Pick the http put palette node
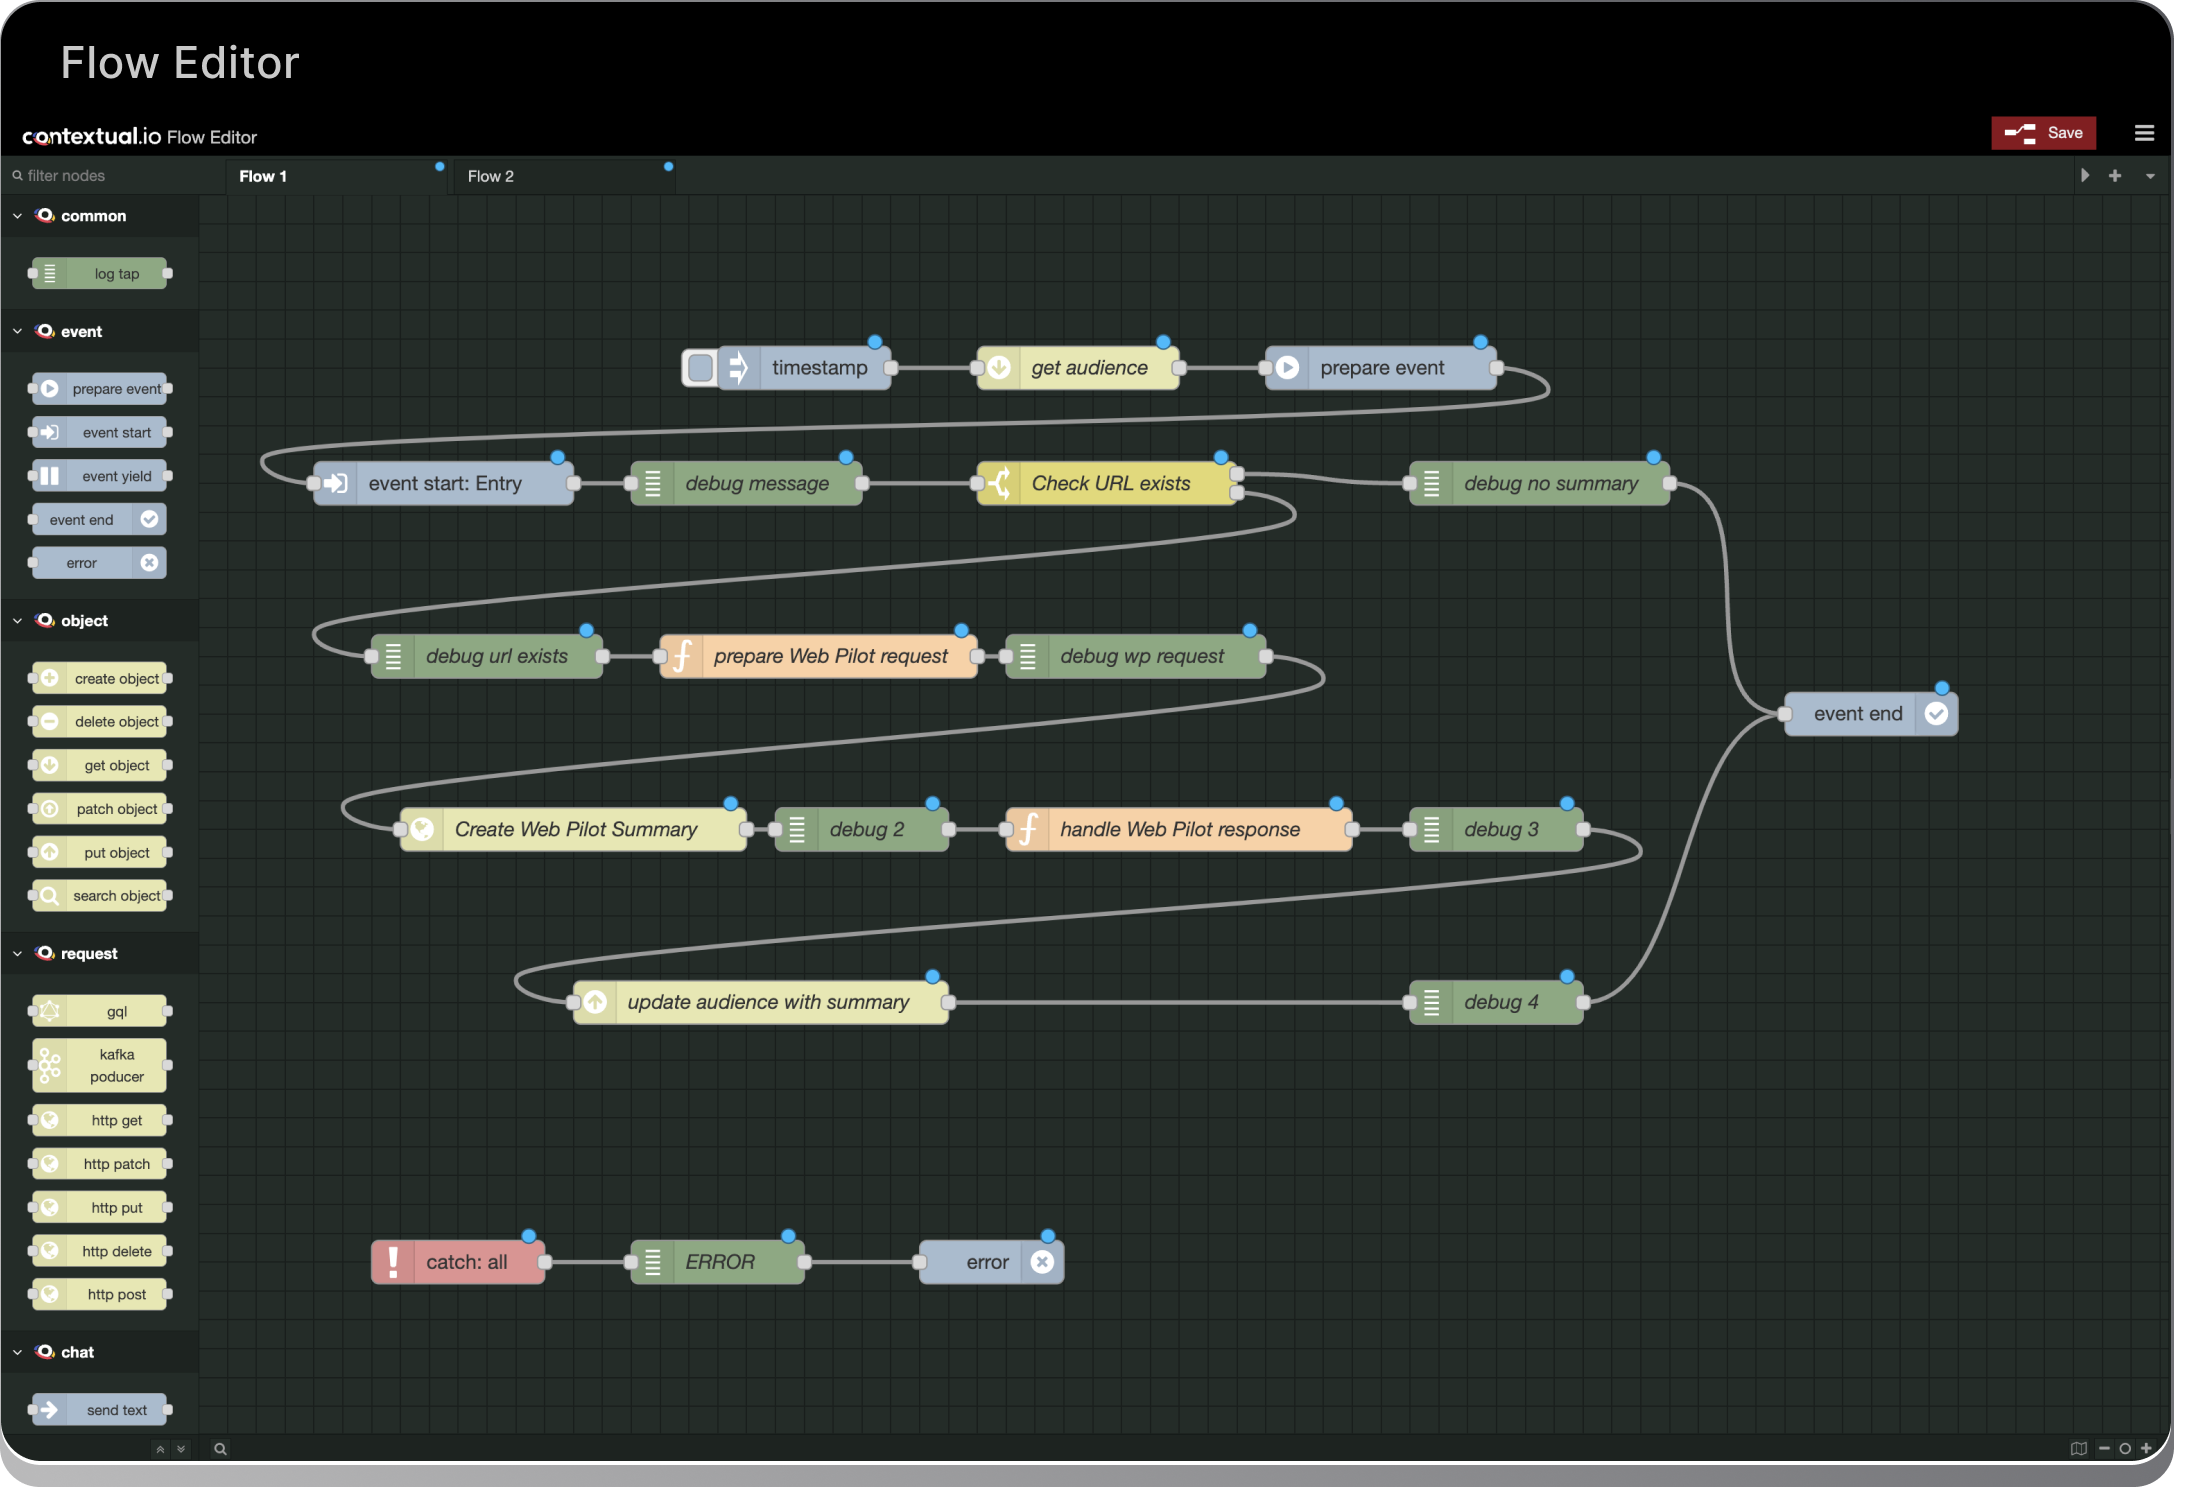This screenshot has width=2192, height=1487. (x=99, y=1207)
